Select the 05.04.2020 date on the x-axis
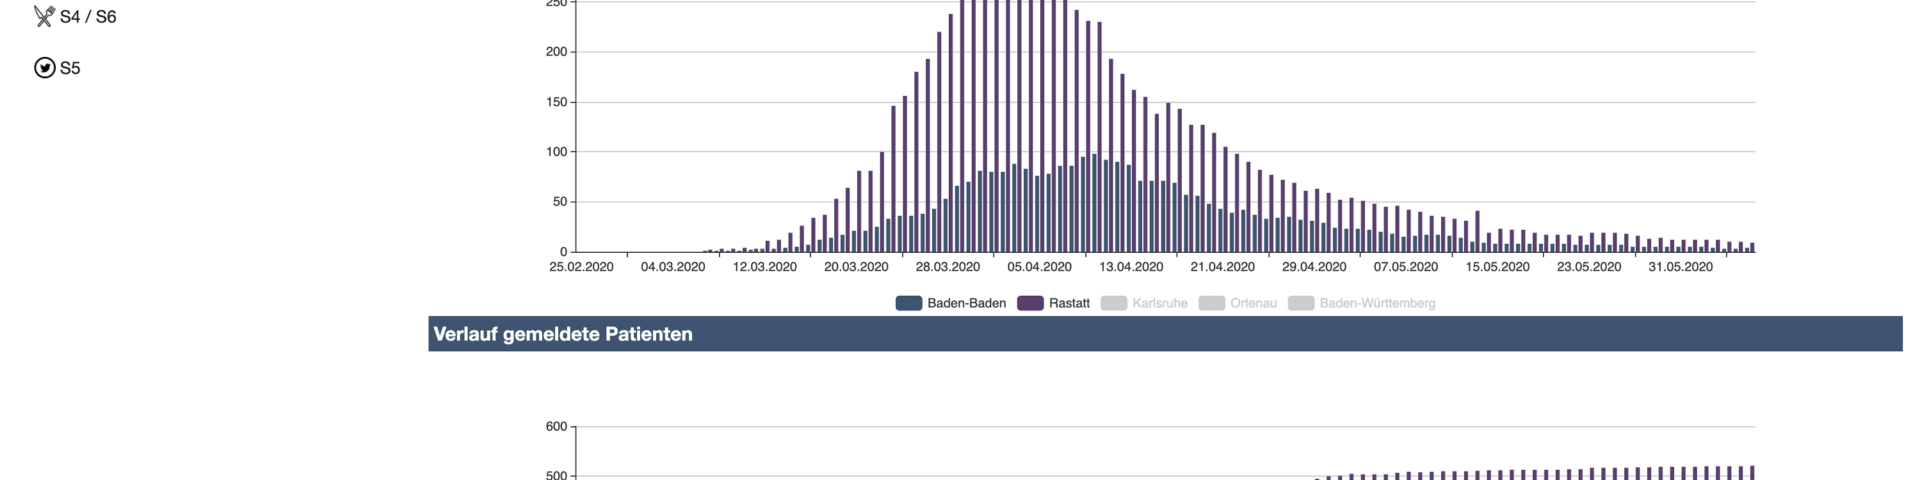 coord(1039,267)
